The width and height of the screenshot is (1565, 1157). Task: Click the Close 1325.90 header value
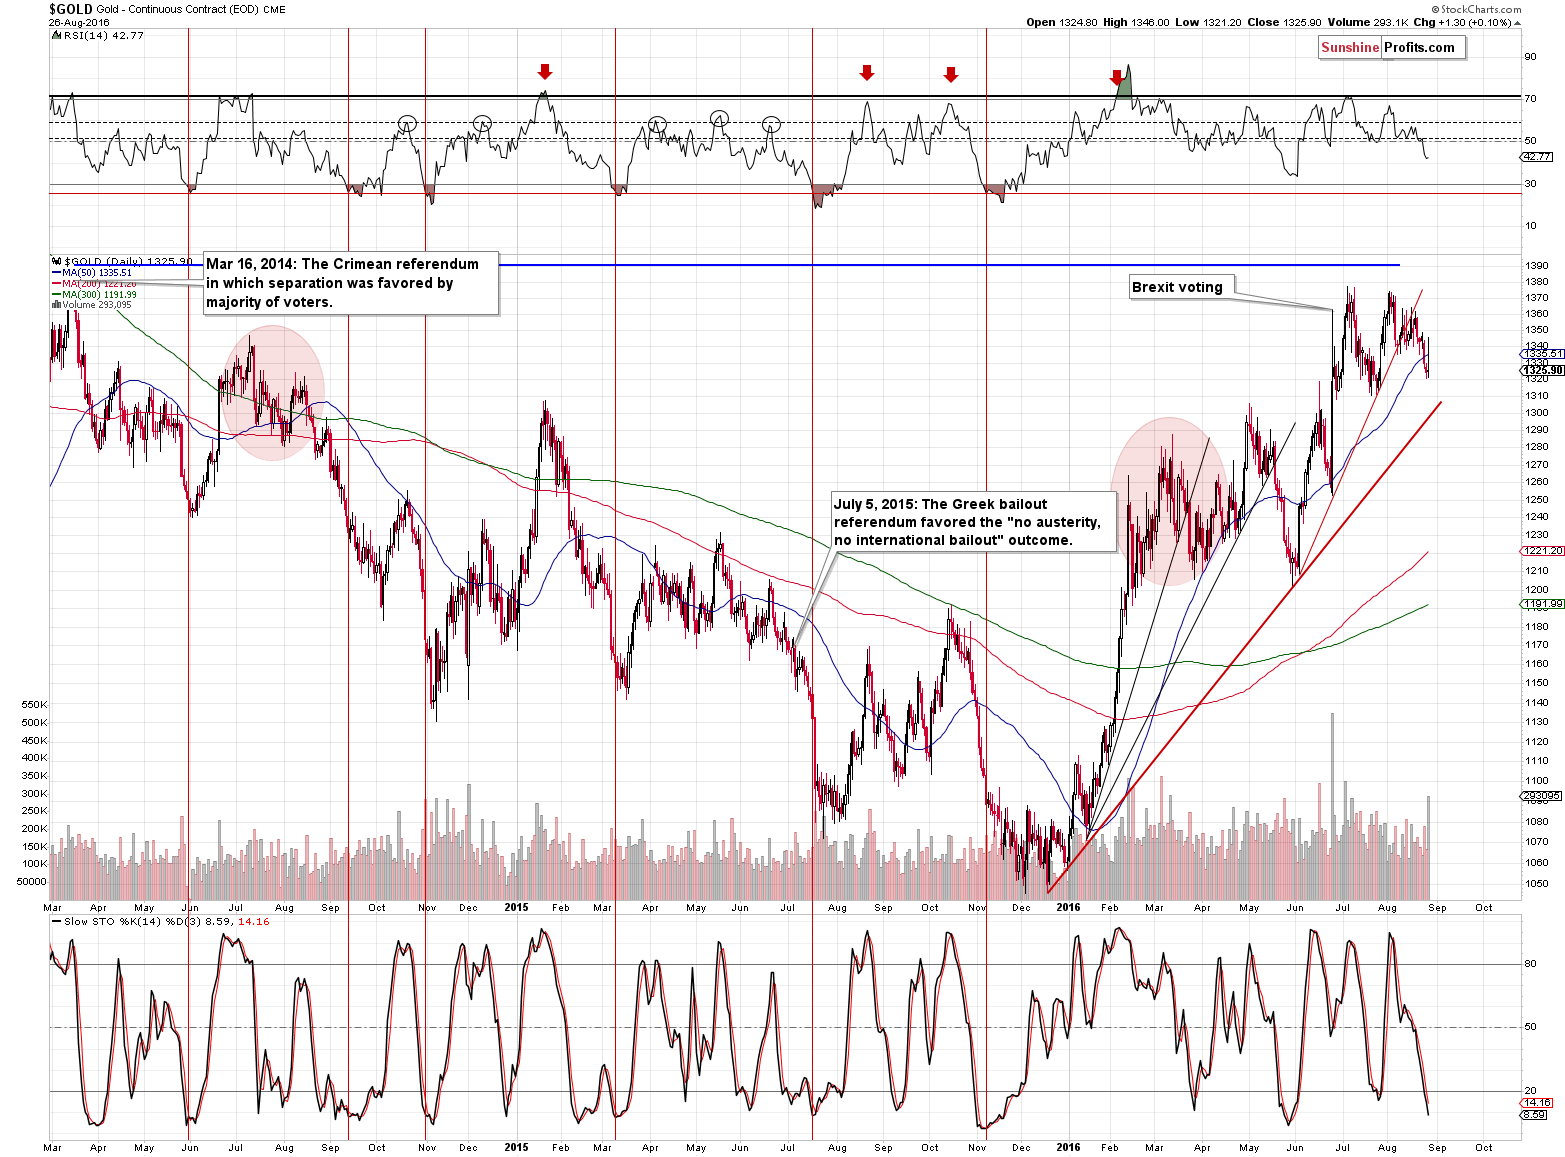click(1282, 22)
